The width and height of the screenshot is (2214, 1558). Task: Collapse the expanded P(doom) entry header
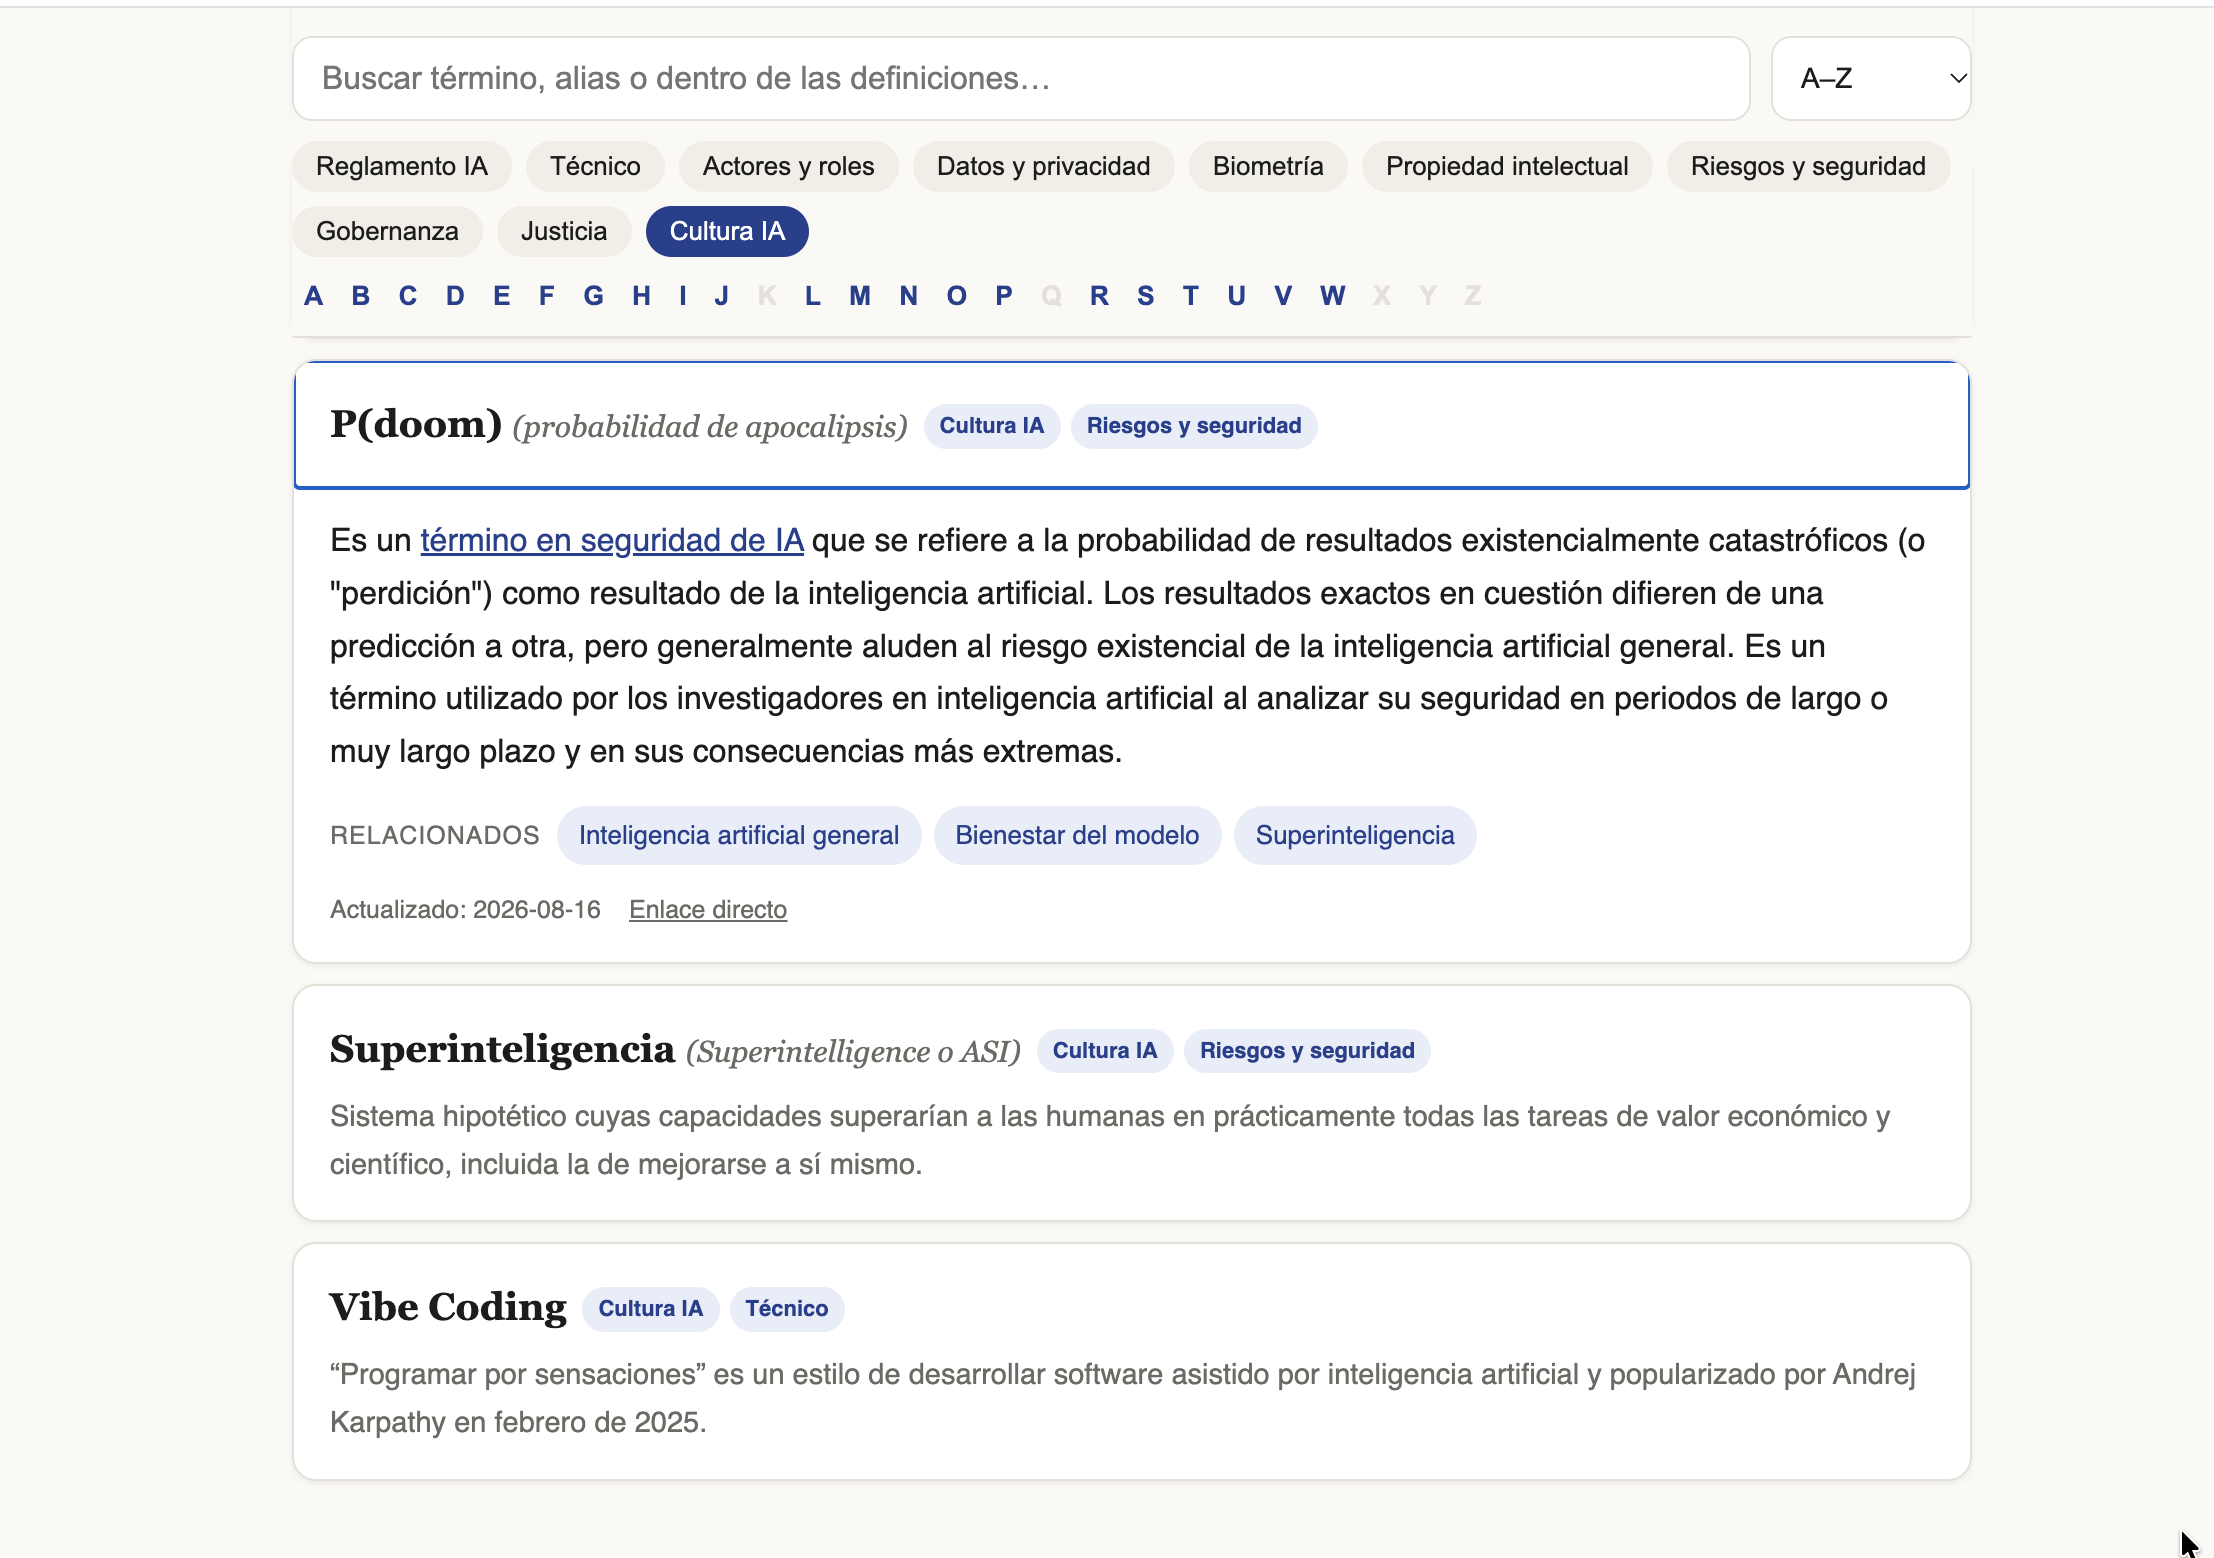(1131, 425)
